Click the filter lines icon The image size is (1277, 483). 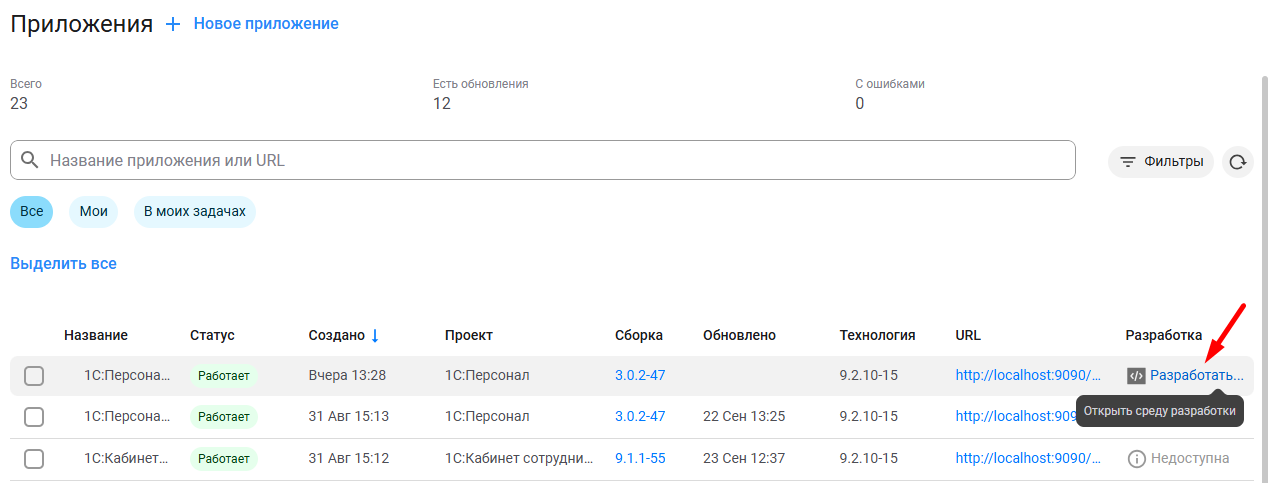point(1128,162)
